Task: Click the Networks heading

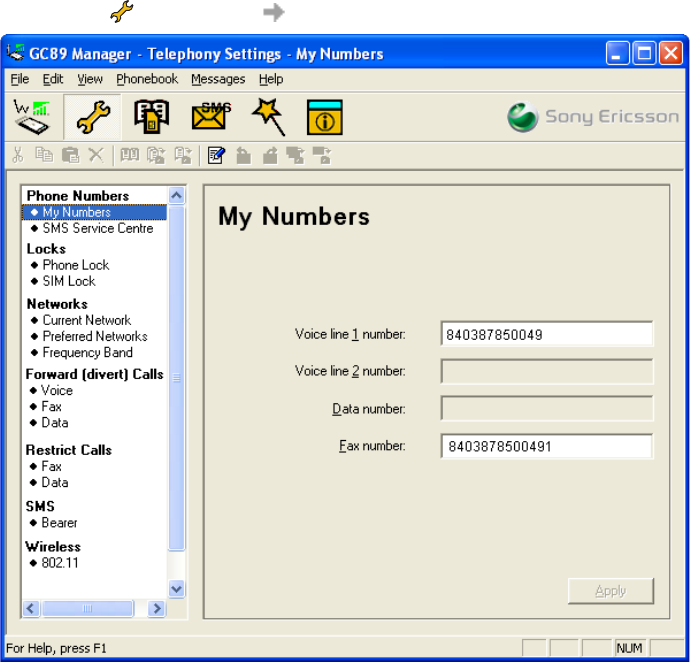Action: pos(57,304)
